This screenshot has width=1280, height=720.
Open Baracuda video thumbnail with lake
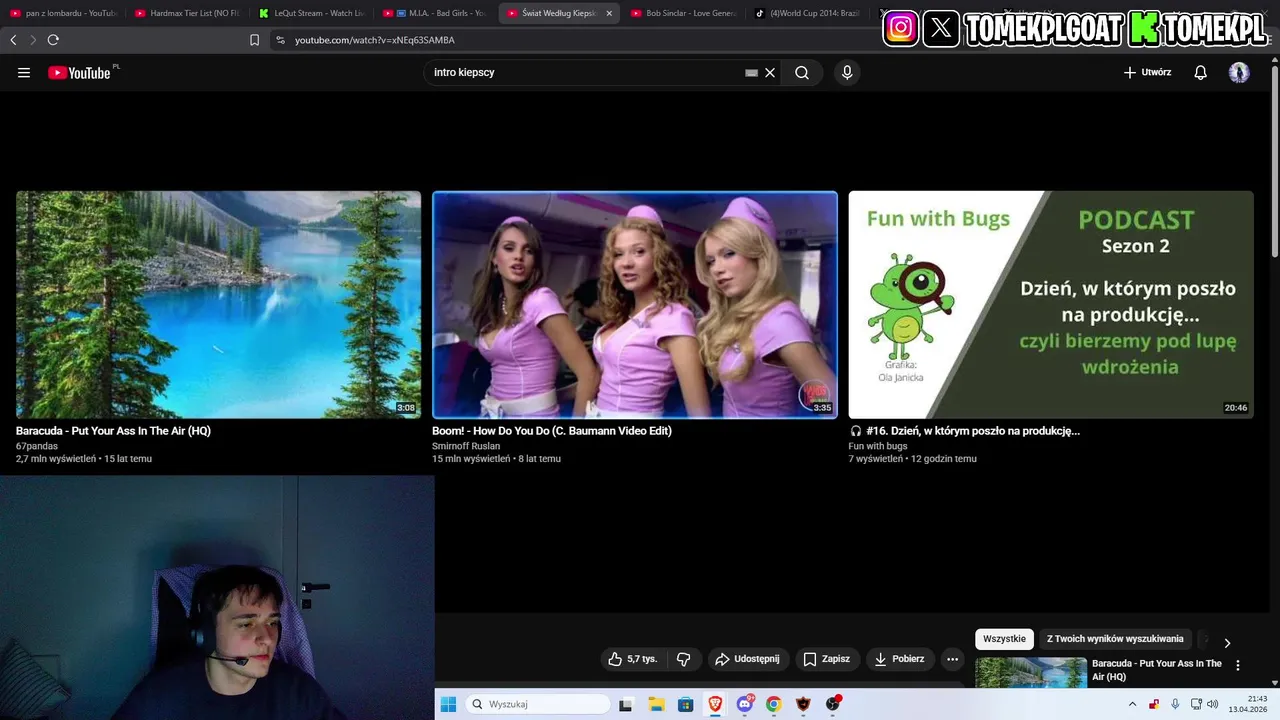(218, 304)
